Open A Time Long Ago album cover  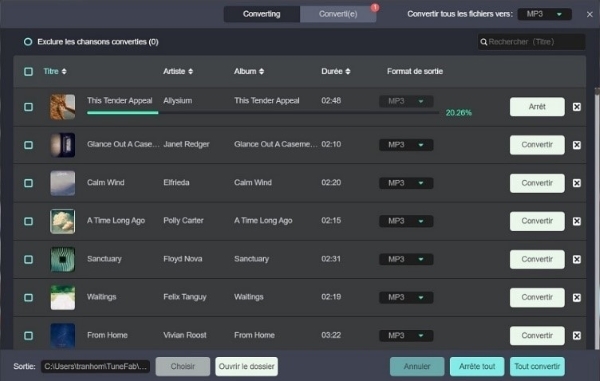coord(63,221)
